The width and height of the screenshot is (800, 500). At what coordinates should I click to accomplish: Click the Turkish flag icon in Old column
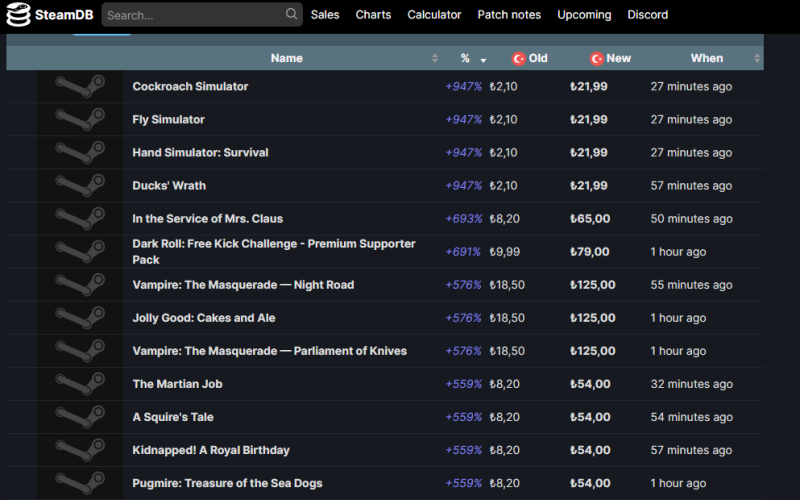click(x=518, y=58)
